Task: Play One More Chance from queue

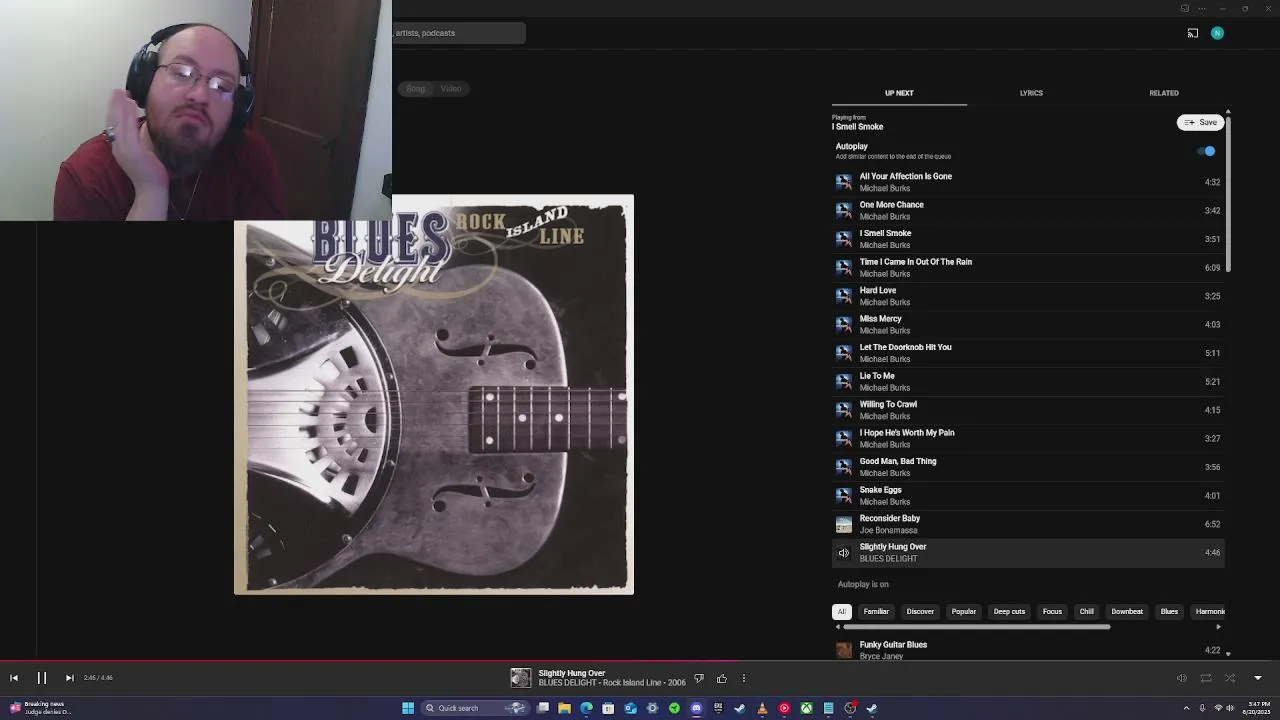Action: [x=1028, y=210]
